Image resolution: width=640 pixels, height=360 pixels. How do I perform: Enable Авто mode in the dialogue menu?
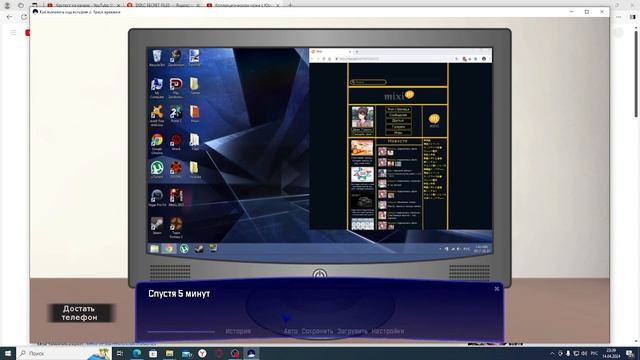pyautogui.click(x=291, y=331)
